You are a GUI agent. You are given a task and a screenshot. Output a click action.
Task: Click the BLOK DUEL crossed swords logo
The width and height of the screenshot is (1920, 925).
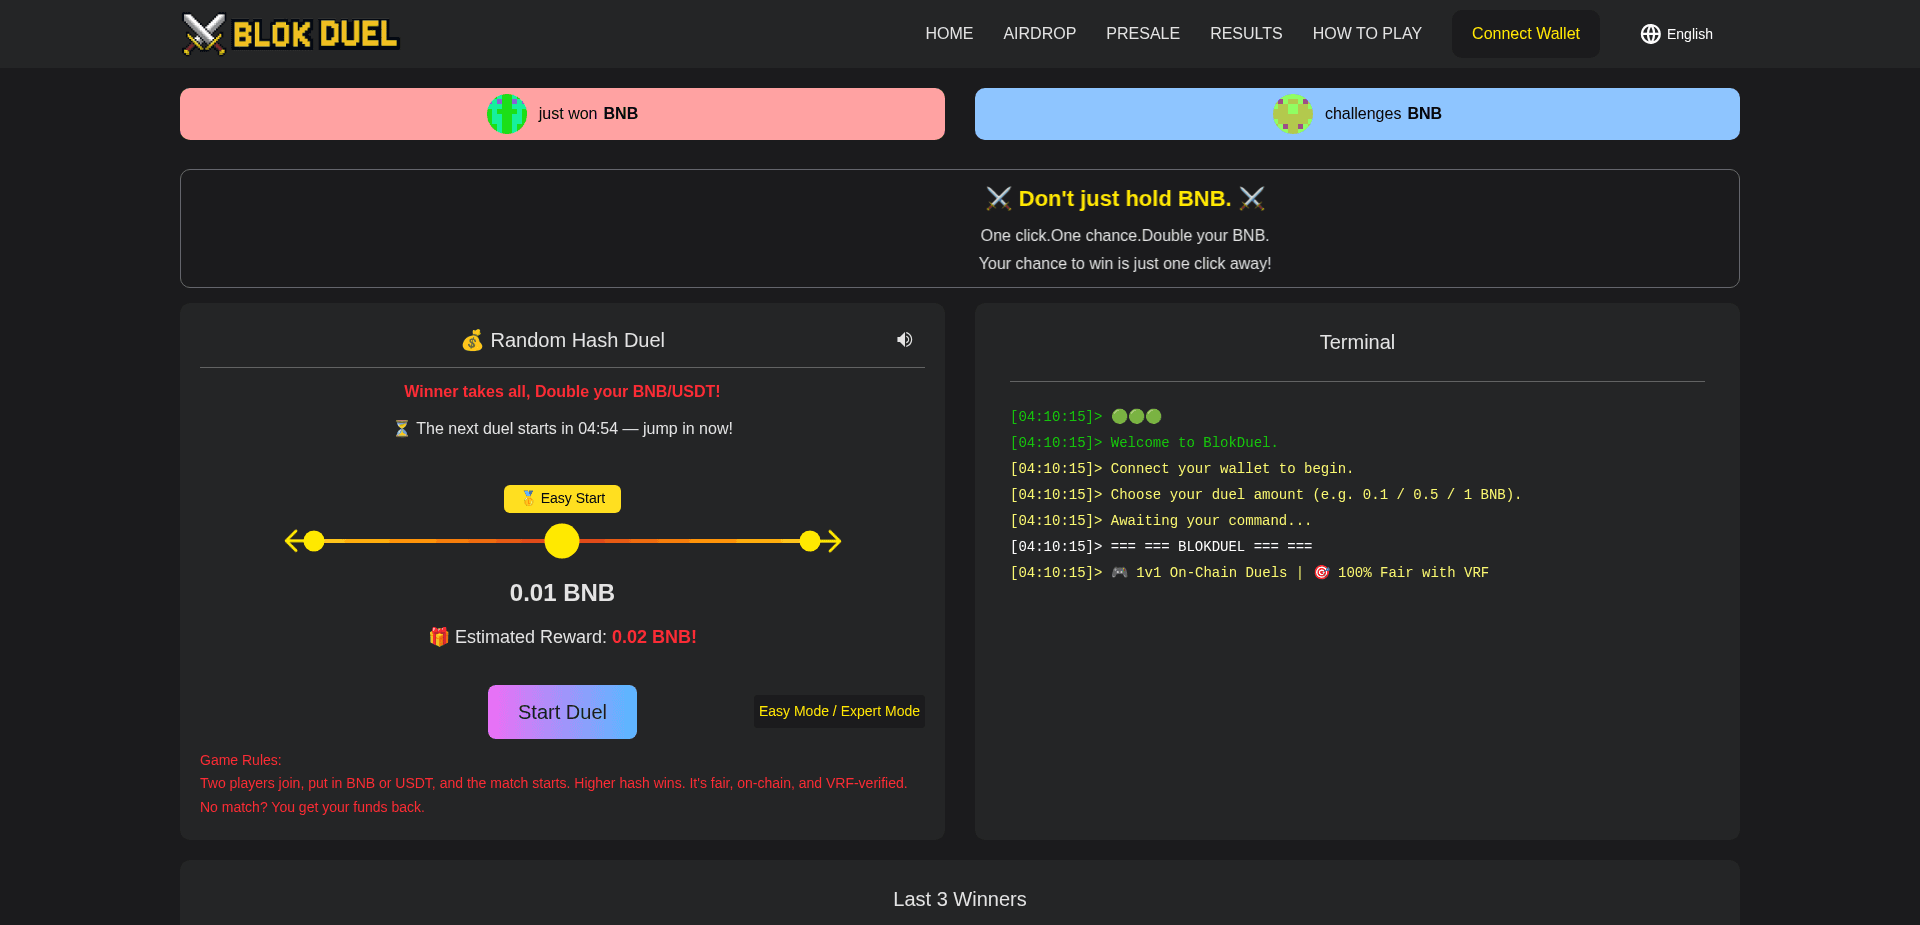pyautogui.click(x=203, y=33)
